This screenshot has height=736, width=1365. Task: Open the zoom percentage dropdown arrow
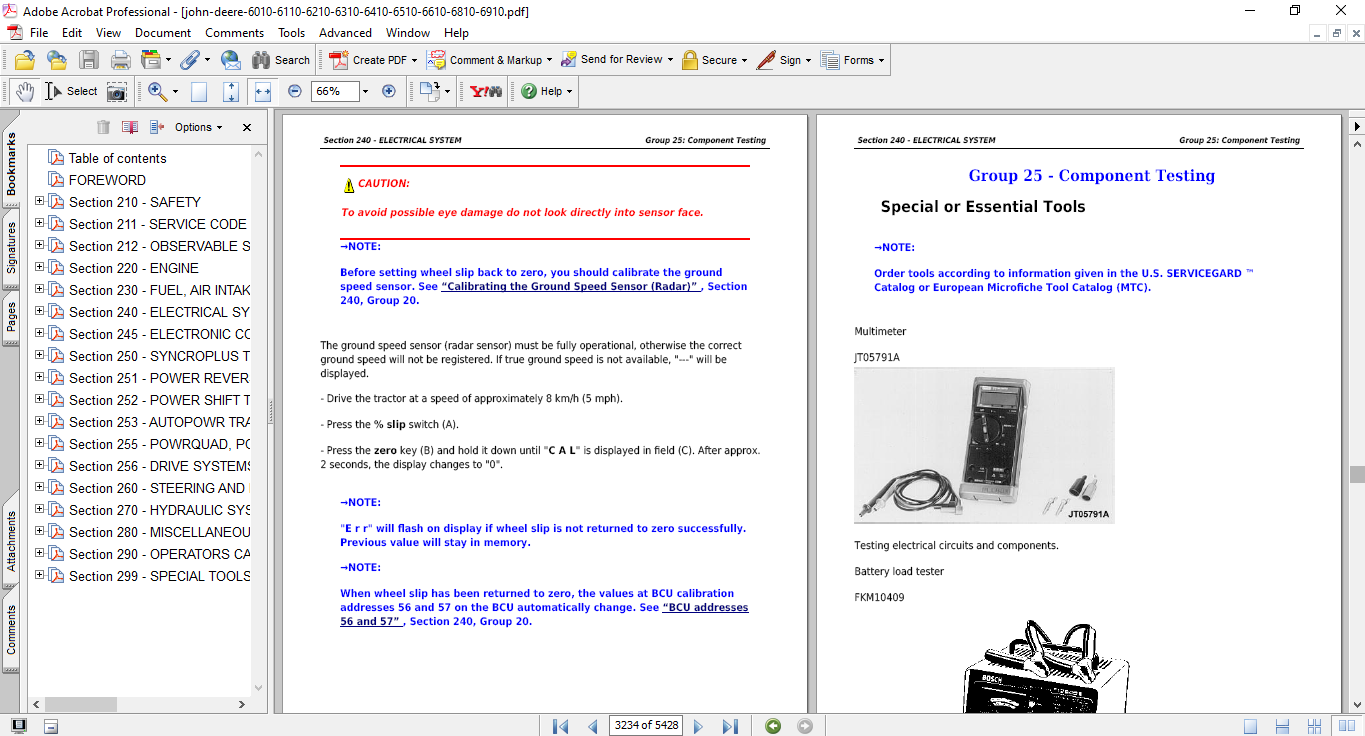(x=365, y=91)
